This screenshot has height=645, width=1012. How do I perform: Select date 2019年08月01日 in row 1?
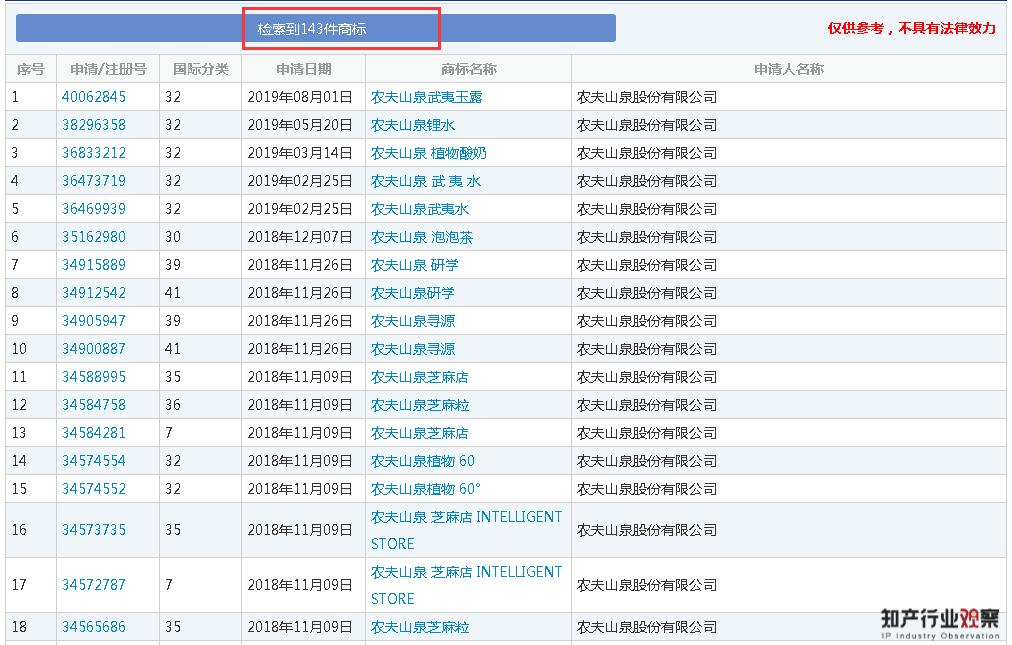pyautogui.click(x=299, y=97)
